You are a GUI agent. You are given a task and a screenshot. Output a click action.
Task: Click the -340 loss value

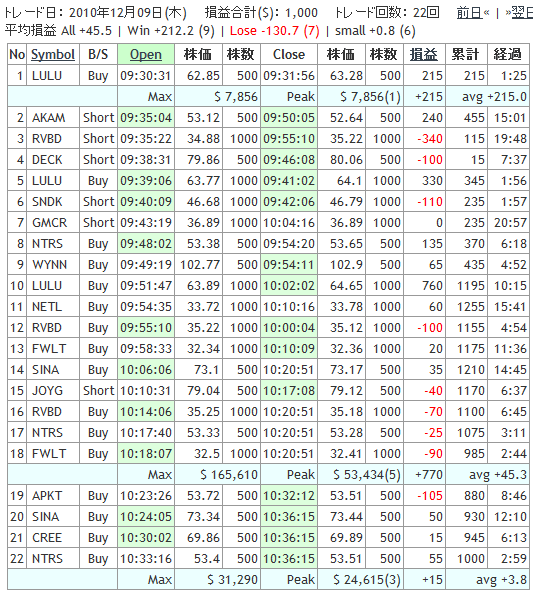430,139
